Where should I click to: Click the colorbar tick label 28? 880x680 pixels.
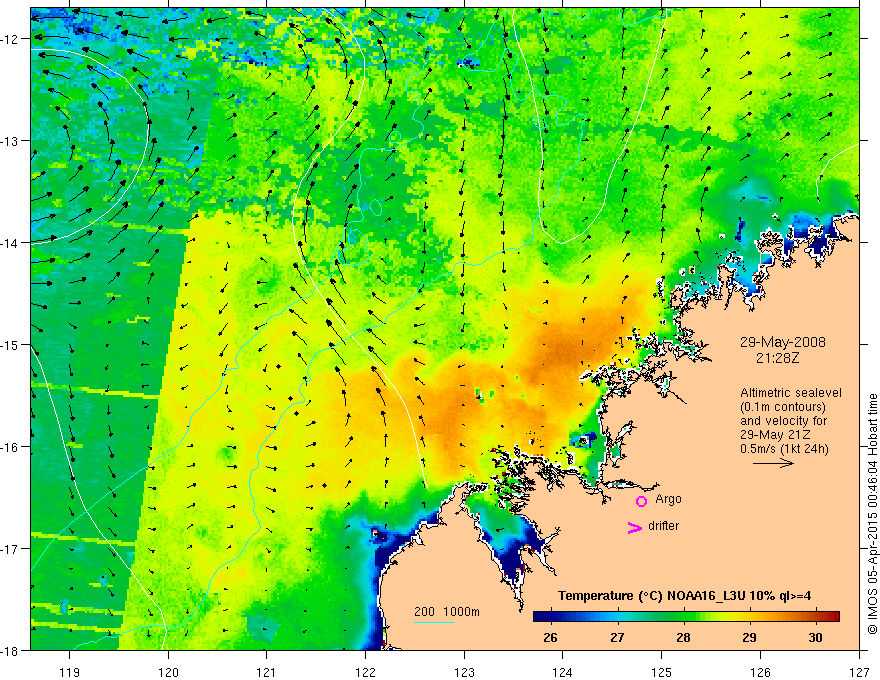click(x=683, y=637)
